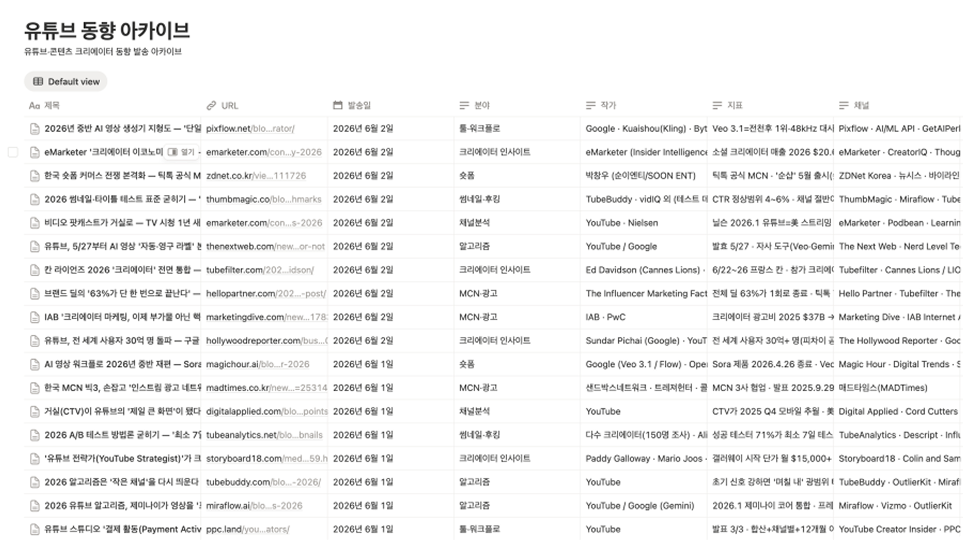Viewport: 963px width, 540px height.
Task: Click the URL column header
Action: [x=230, y=106]
